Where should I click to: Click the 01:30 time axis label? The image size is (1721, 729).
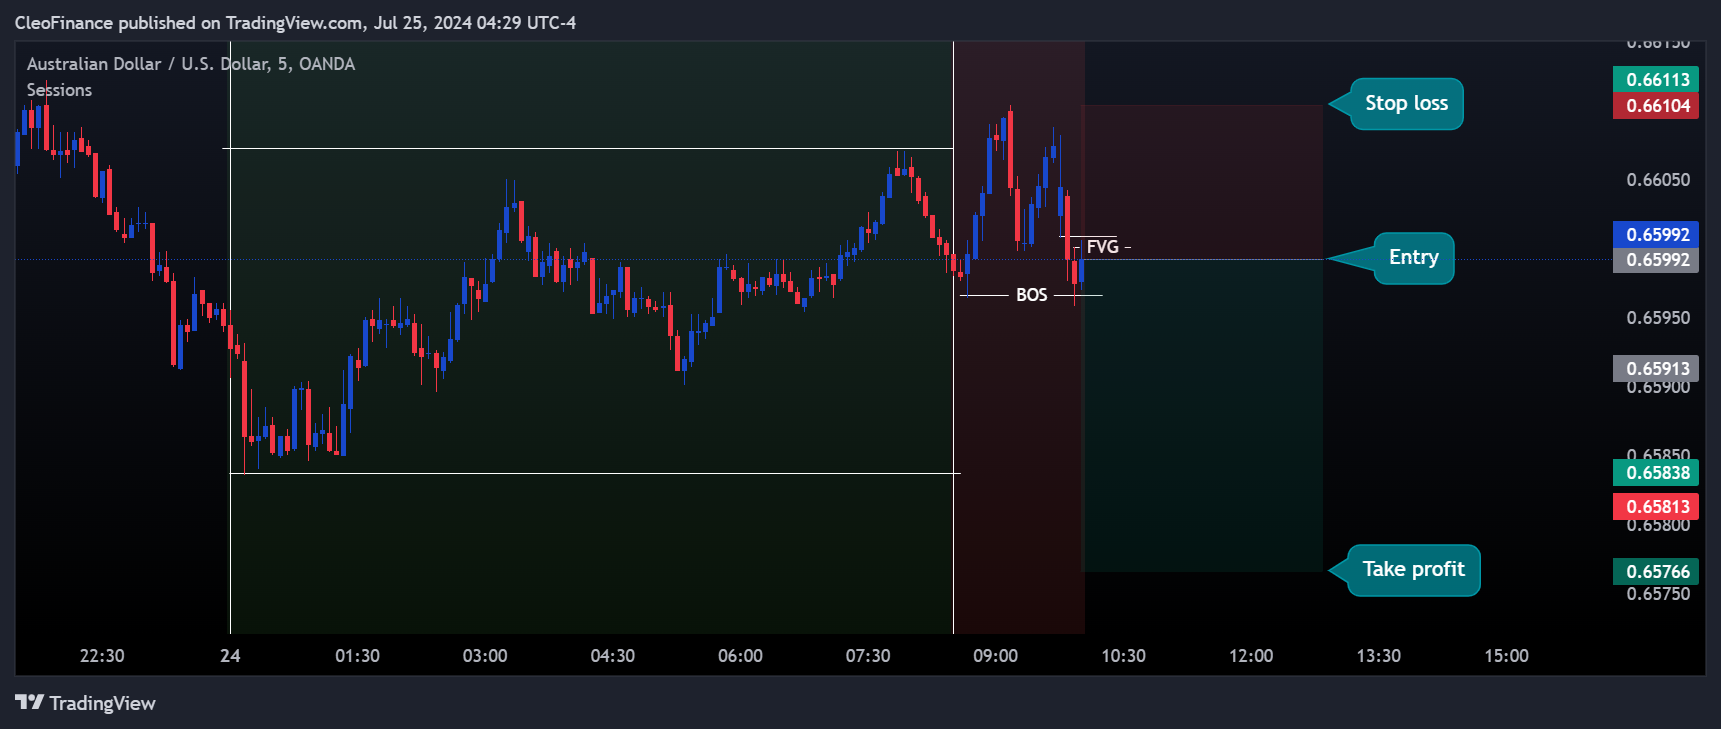(357, 656)
